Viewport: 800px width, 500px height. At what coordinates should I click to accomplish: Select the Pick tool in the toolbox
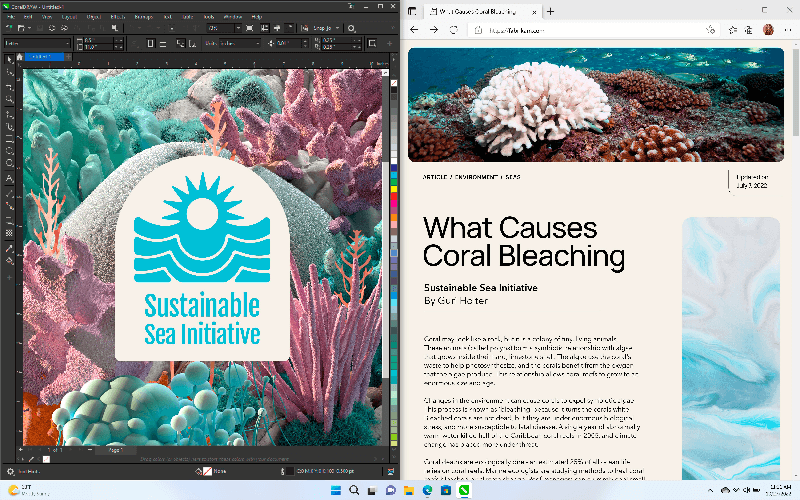pos(9,60)
